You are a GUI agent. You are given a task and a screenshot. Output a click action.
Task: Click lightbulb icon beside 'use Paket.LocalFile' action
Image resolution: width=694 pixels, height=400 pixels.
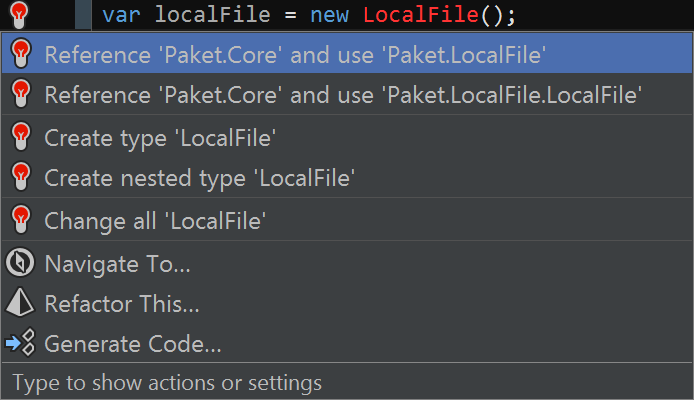point(21,54)
